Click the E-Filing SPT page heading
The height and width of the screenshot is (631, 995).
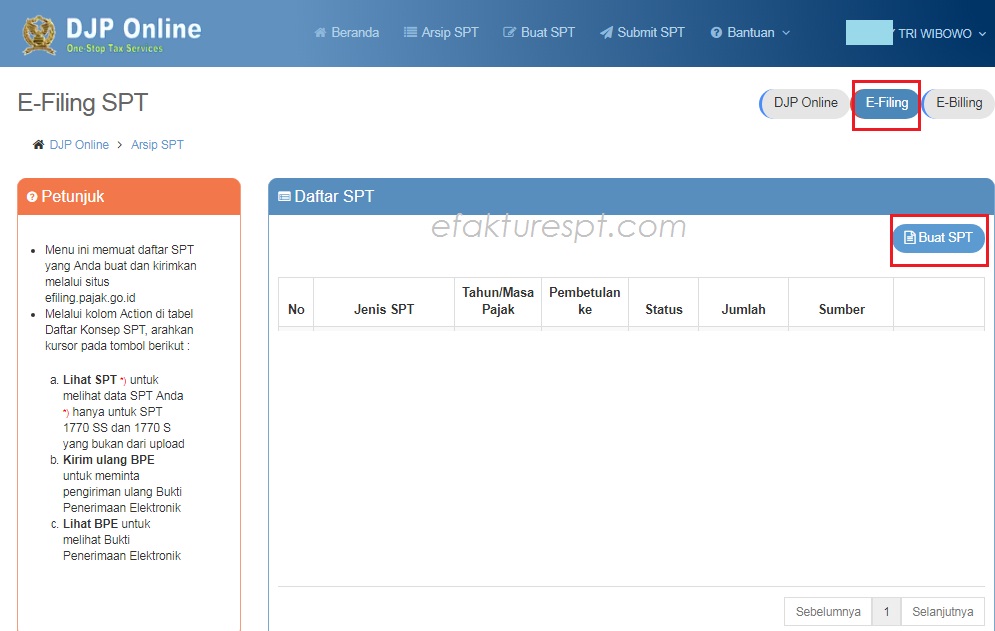(83, 103)
